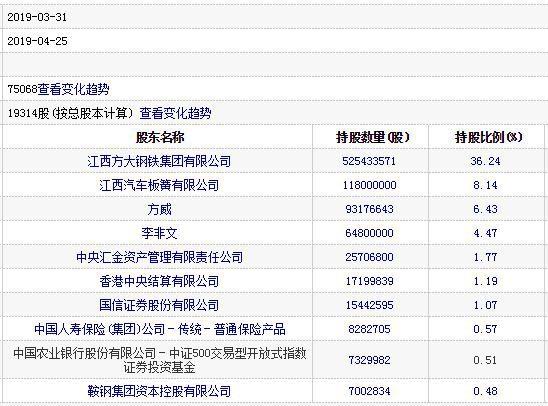Click the 股东名称 column header

point(160,137)
